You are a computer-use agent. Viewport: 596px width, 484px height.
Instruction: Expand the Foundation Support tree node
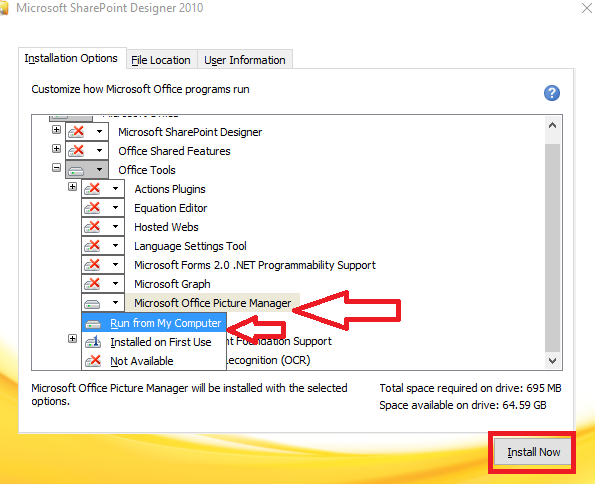pyautogui.click(x=72, y=339)
